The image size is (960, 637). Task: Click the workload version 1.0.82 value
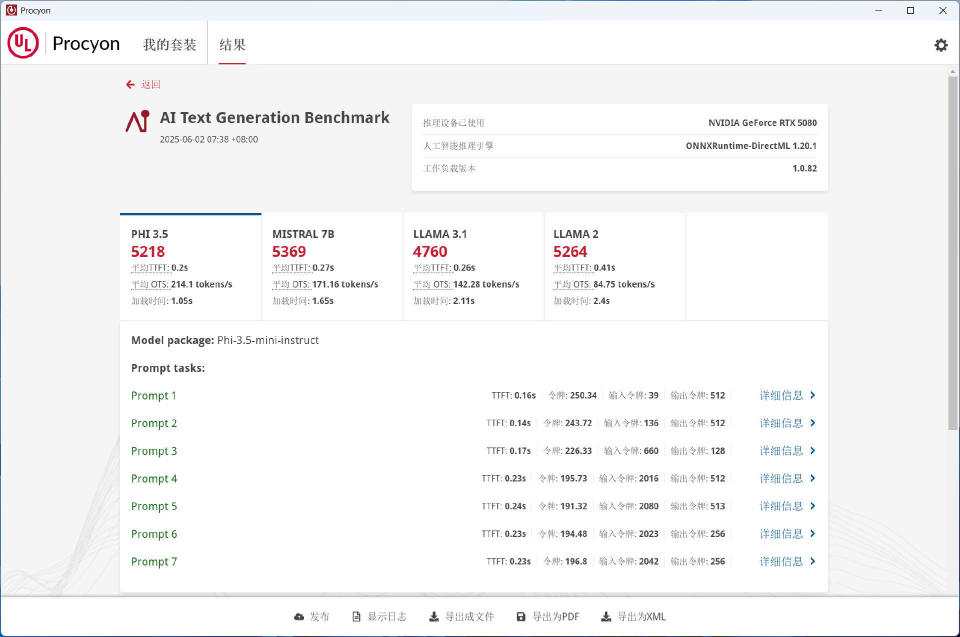(x=804, y=168)
